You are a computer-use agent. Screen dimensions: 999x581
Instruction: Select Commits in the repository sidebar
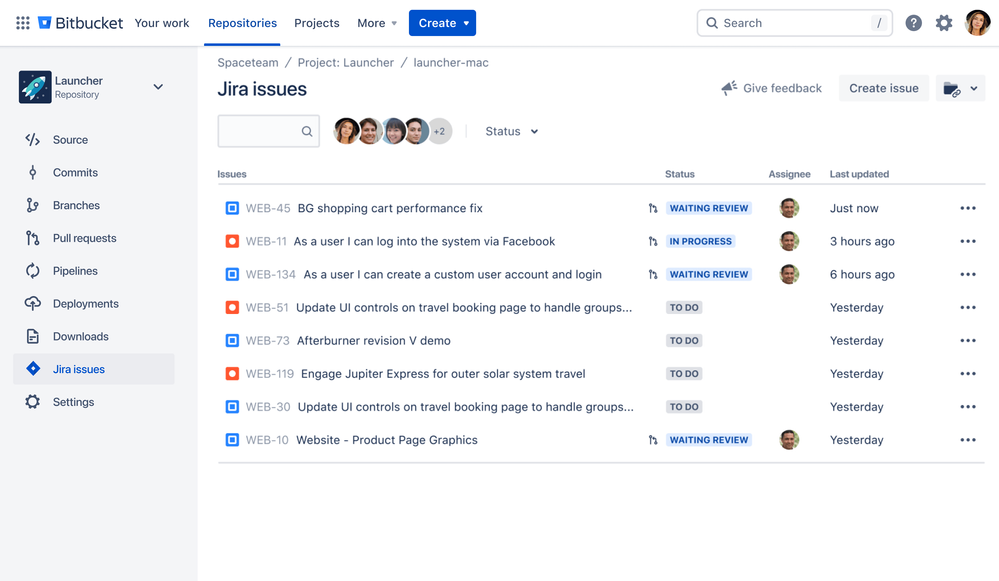pos(75,172)
